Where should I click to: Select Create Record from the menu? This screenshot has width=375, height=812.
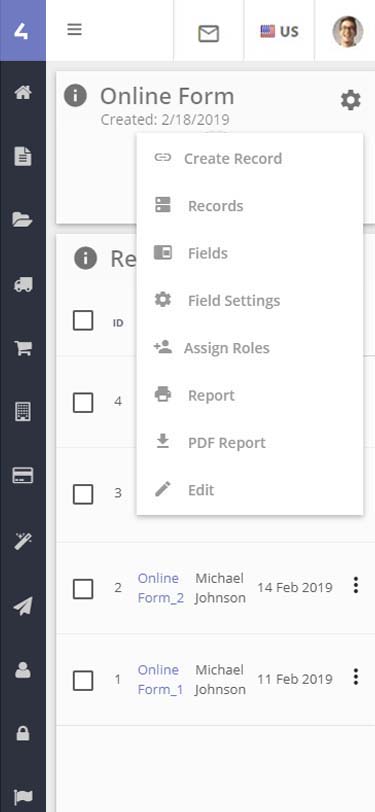coord(250,158)
